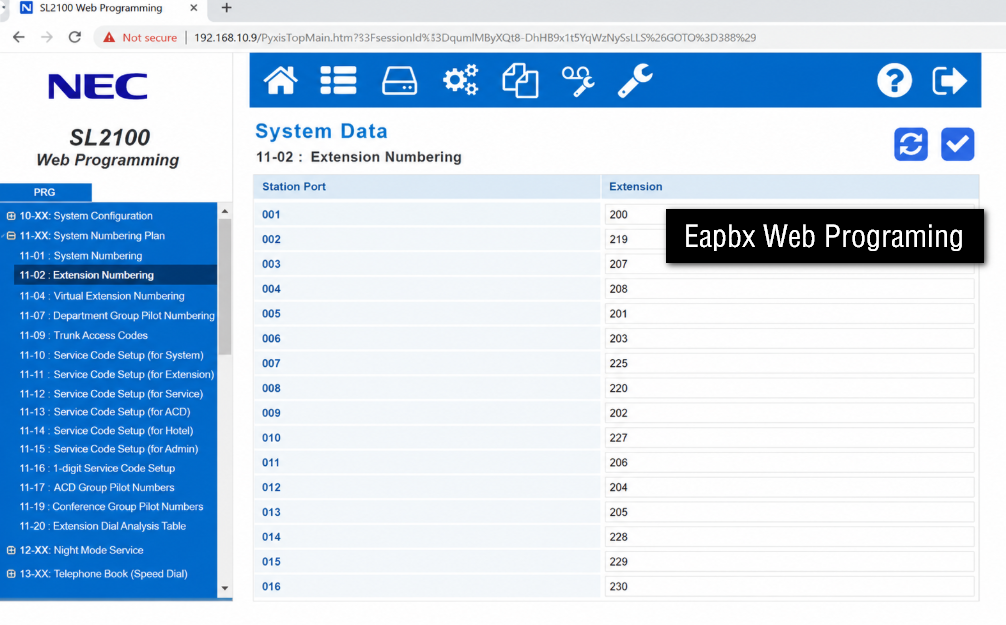Screen dimensions: 1006x625
Task: Click extension field for port 016
Action: [789, 586]
